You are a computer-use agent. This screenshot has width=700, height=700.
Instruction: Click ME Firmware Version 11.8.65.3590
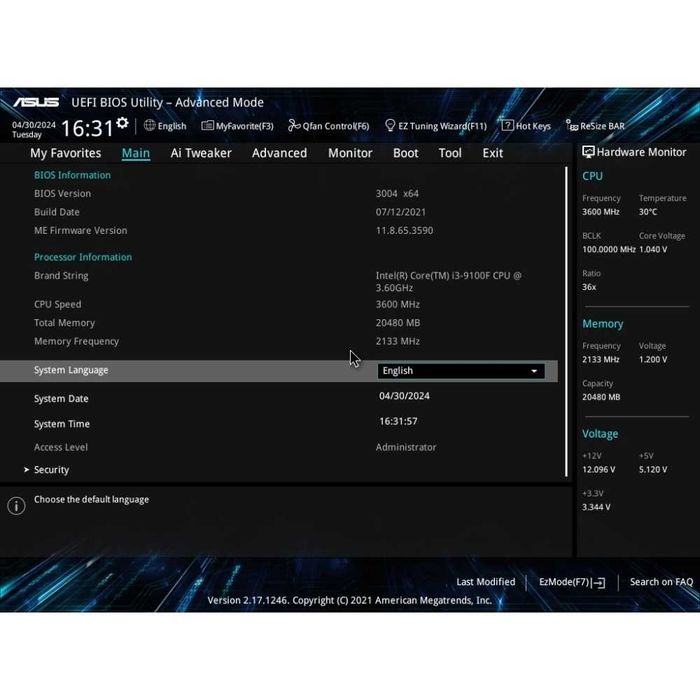(404, 230)
